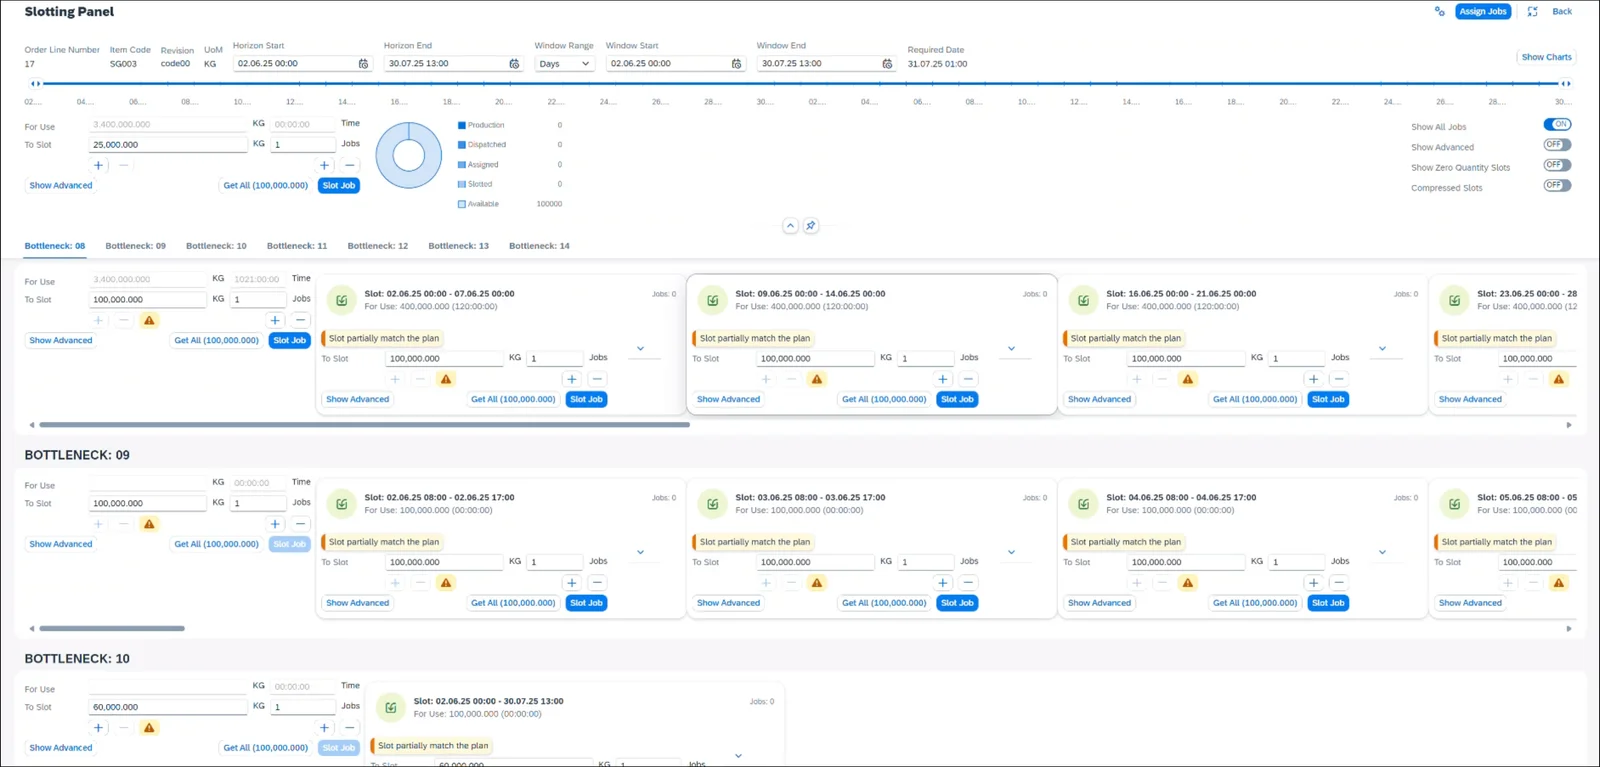Open the Window End calendar picker icon
Screen dimensions: 1600x767
(x=887, y=64)
